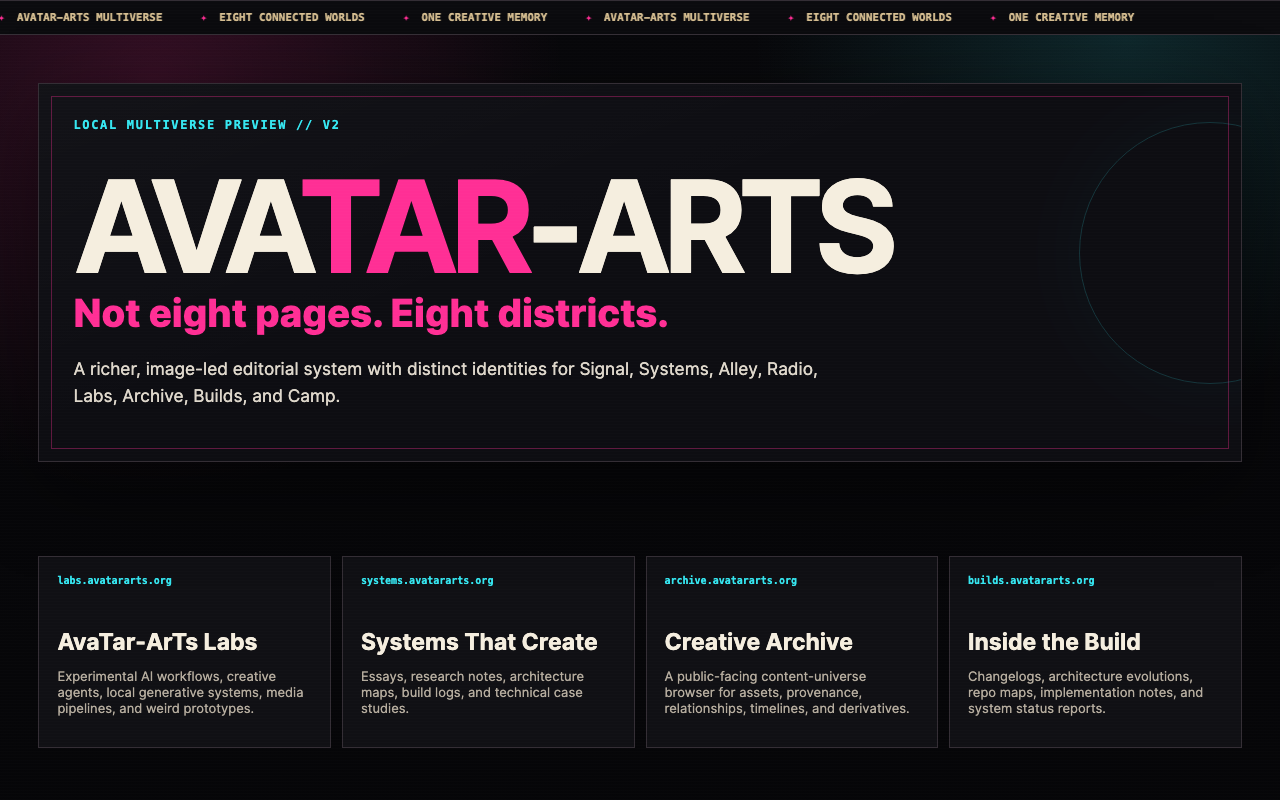The image size is (1280, 800).
Task: Click the large AVATAR-ARTS hero title
Action: pyautogui.click(x=484, y=227)
